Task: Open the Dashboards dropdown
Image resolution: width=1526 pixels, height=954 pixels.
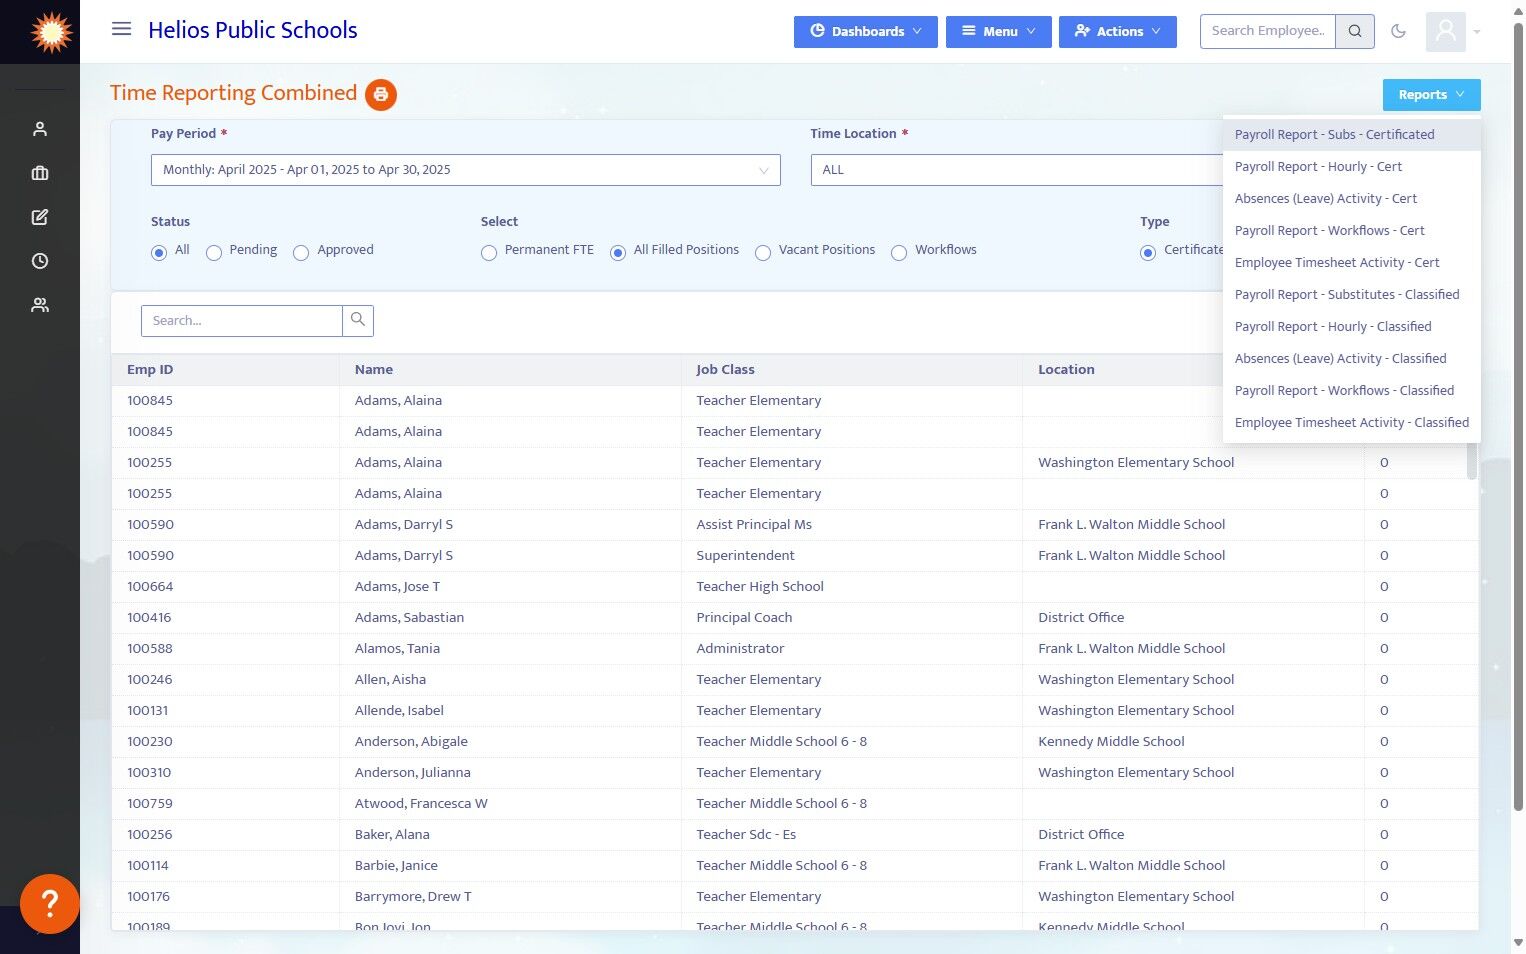Action: coord(866,32)
